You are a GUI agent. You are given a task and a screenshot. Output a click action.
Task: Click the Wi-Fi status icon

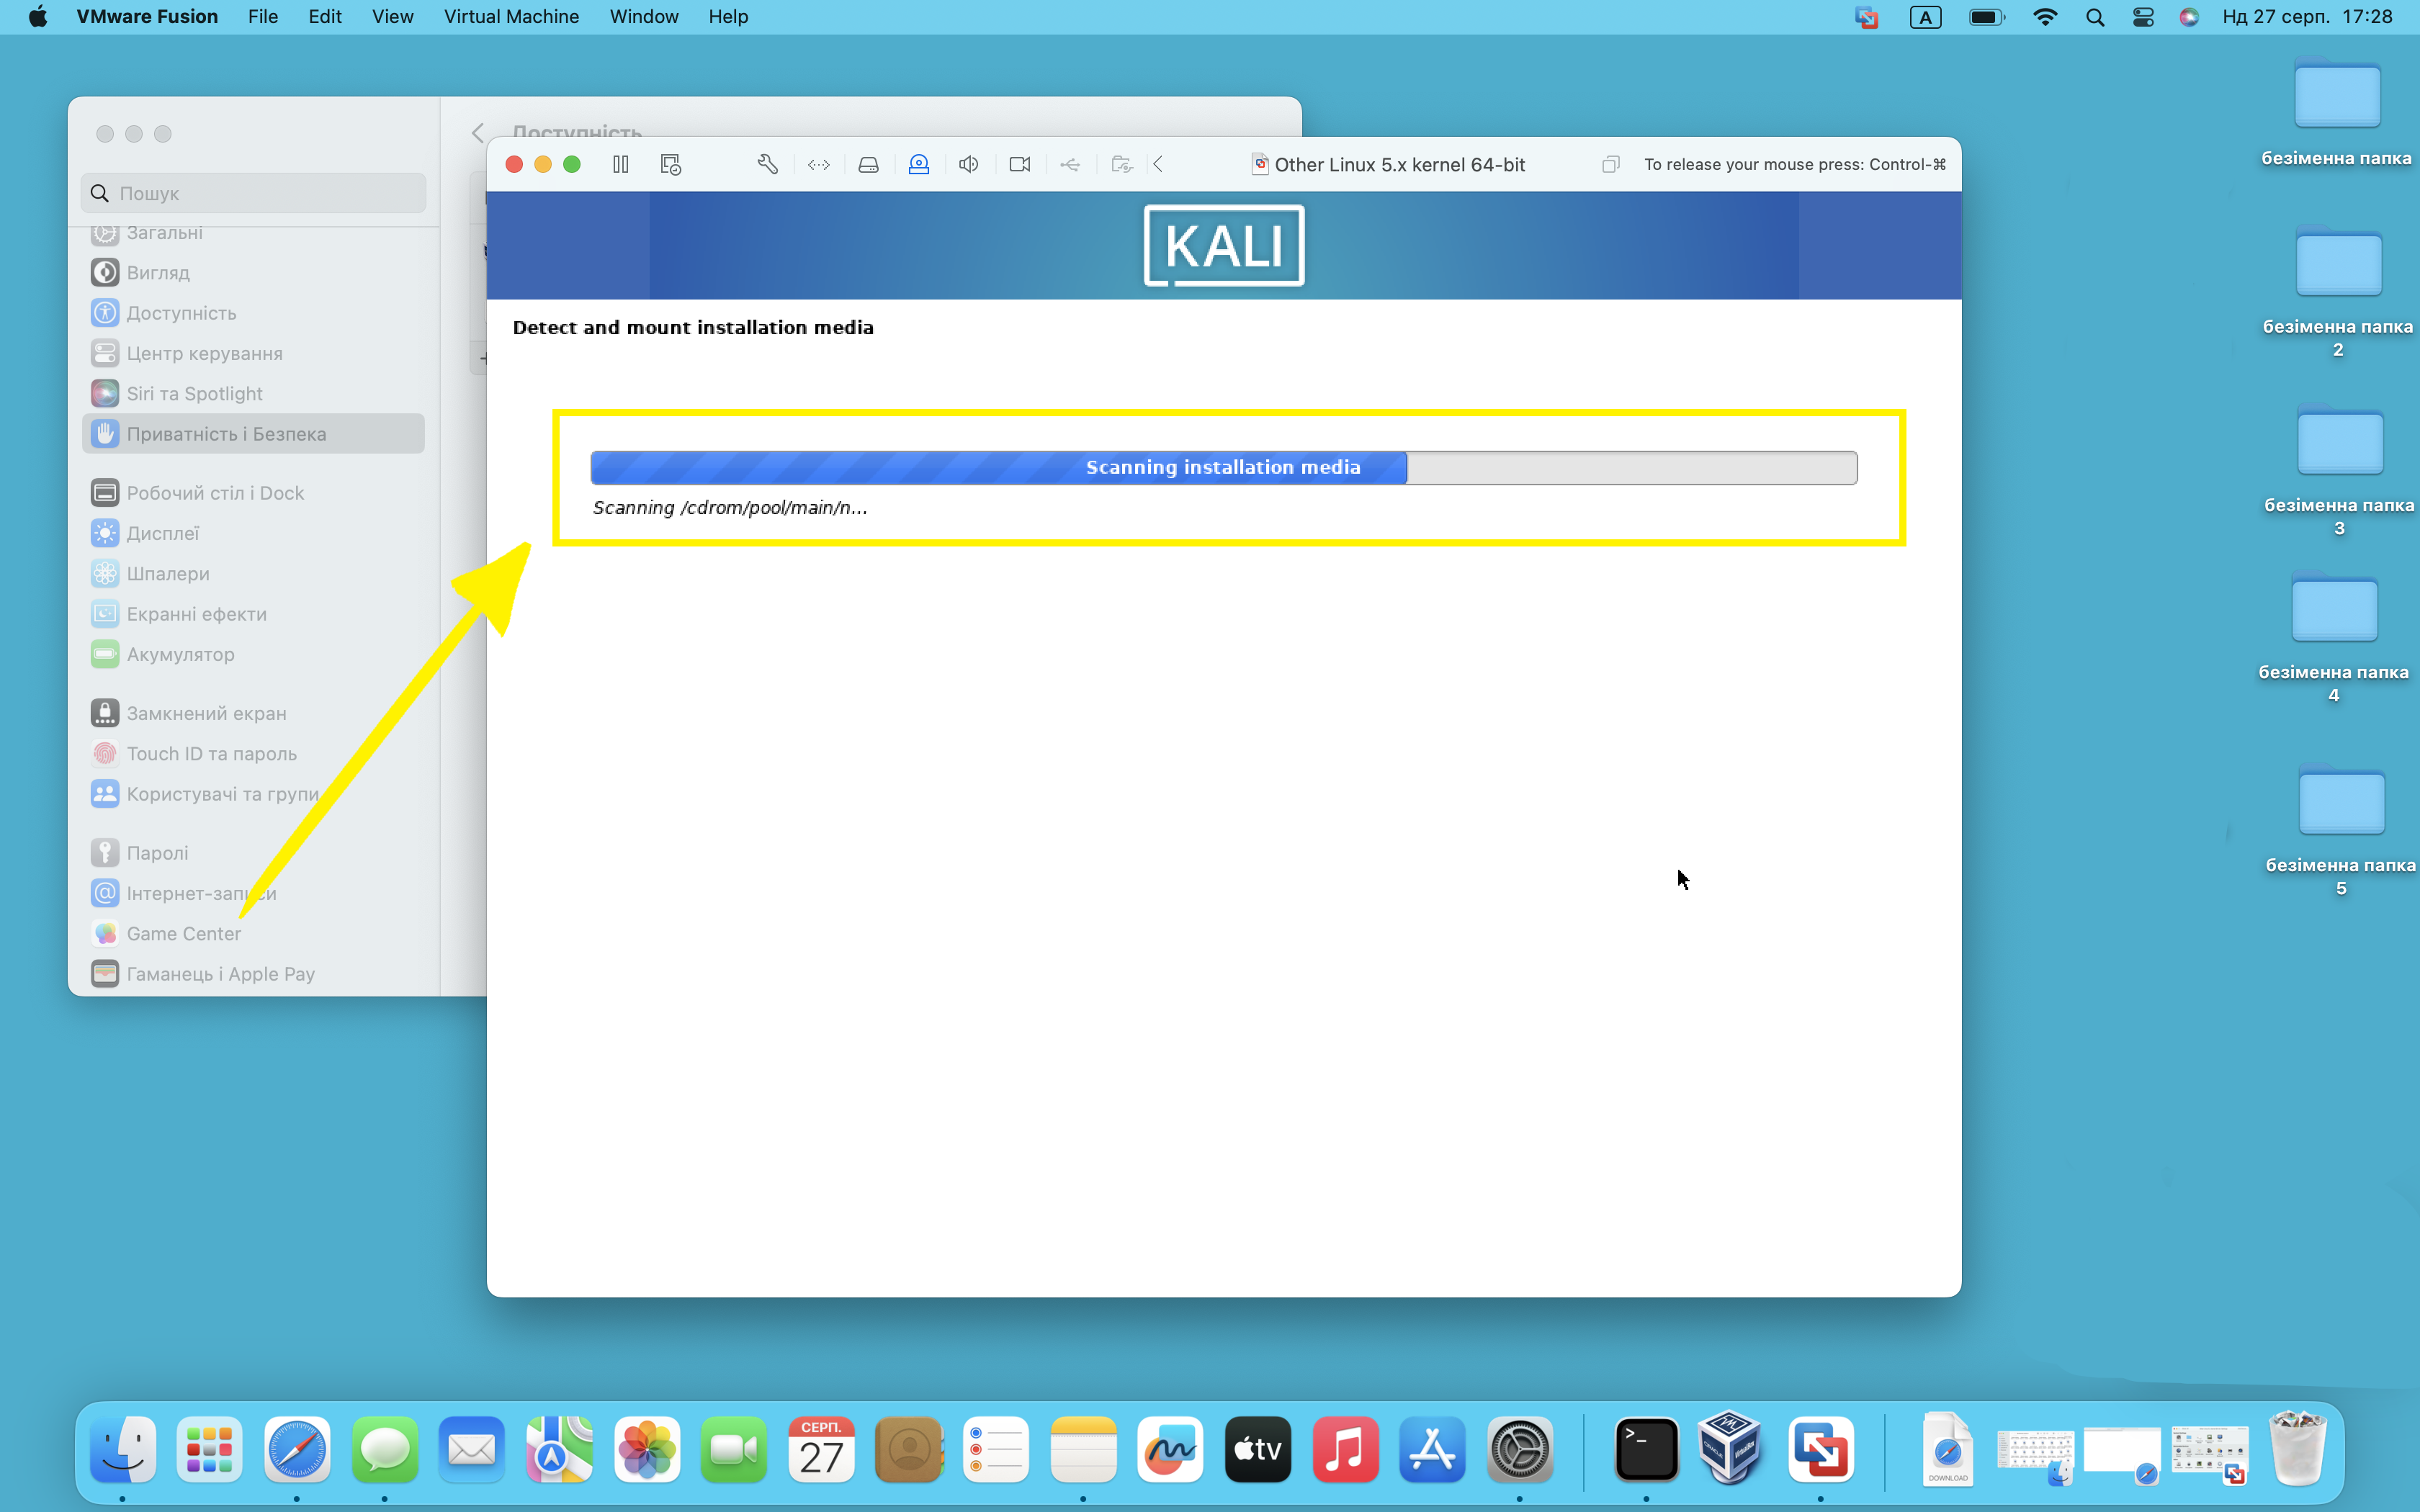tap(2045, 17)
